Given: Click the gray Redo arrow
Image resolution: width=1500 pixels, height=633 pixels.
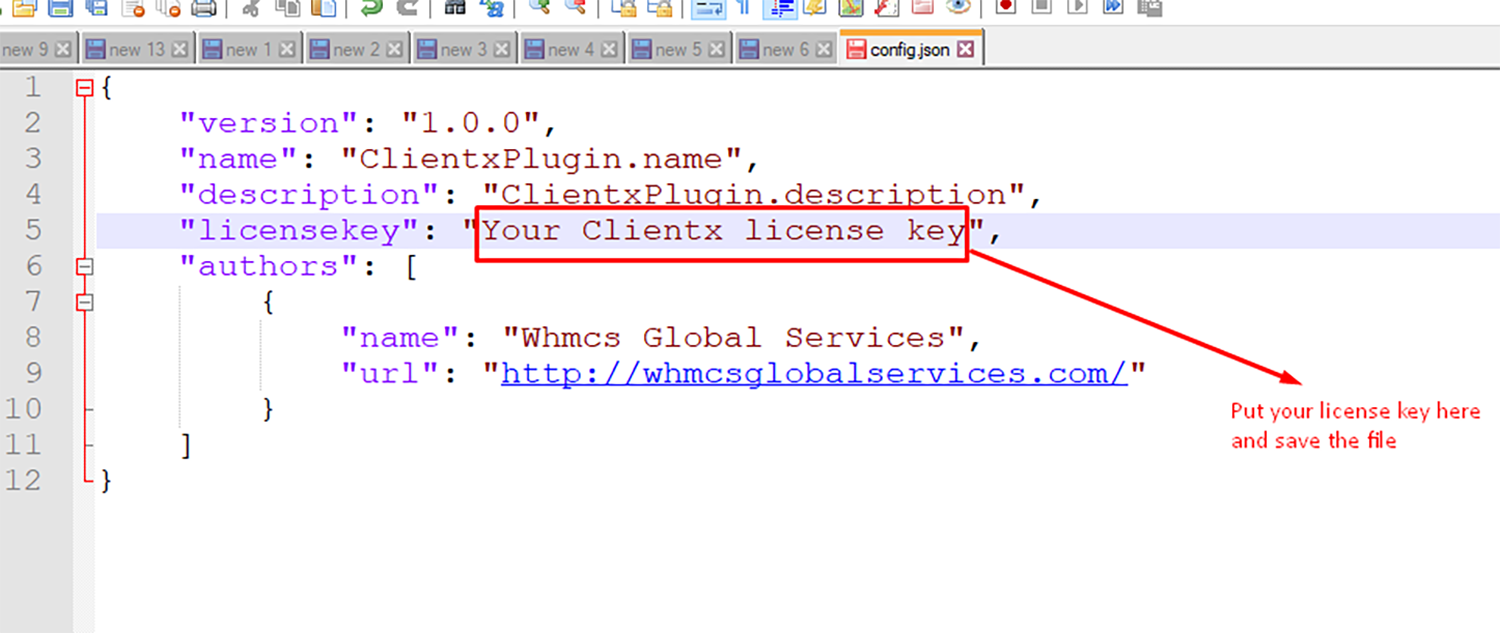Looking at the screenshot, I should click(x=407, y=8).
